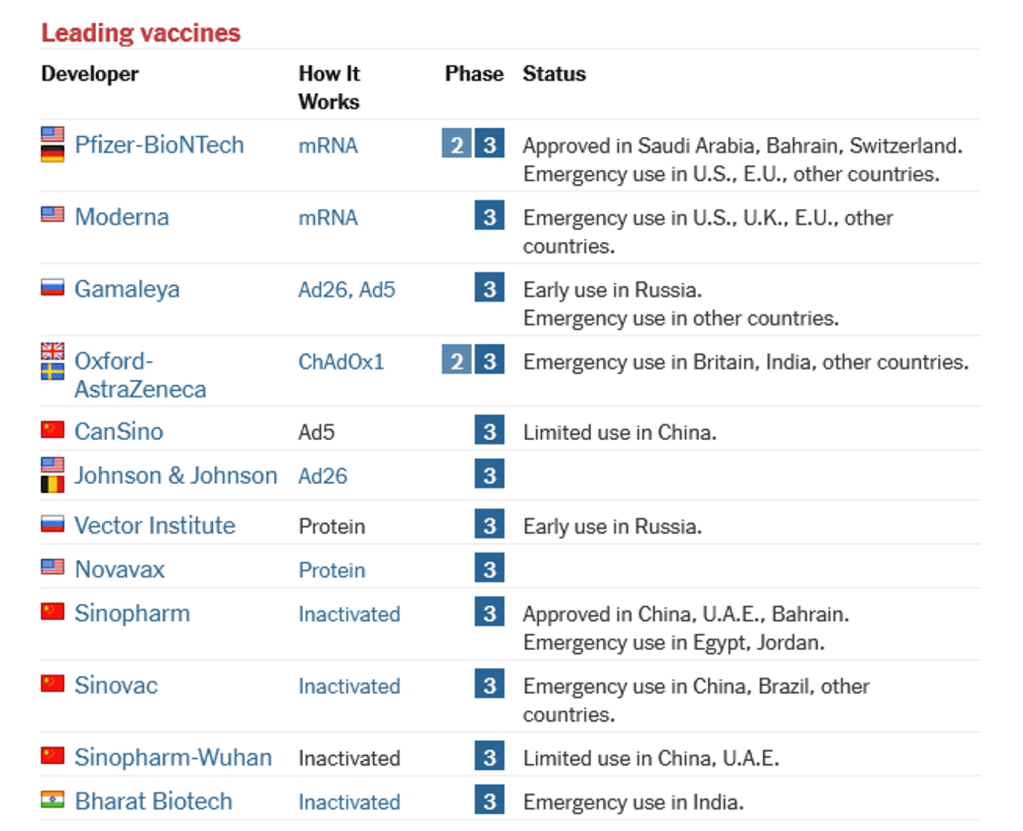The image size is (1023, 831).
Task: Click the Phase 3 badge for Novavax
Action: (x=489, y=569)
